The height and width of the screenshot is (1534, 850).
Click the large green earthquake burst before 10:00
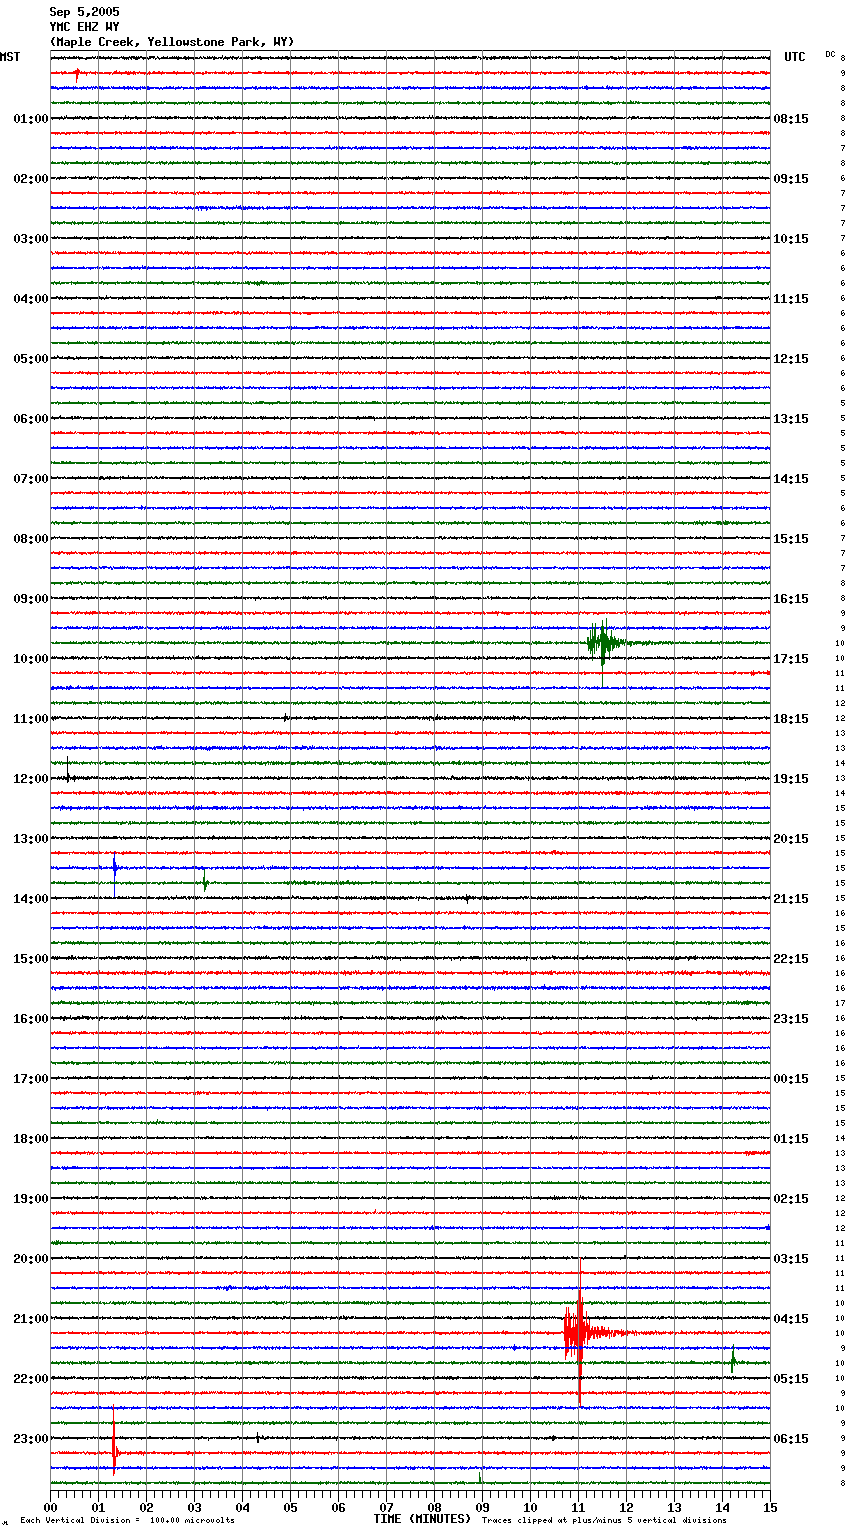point(603,643)
